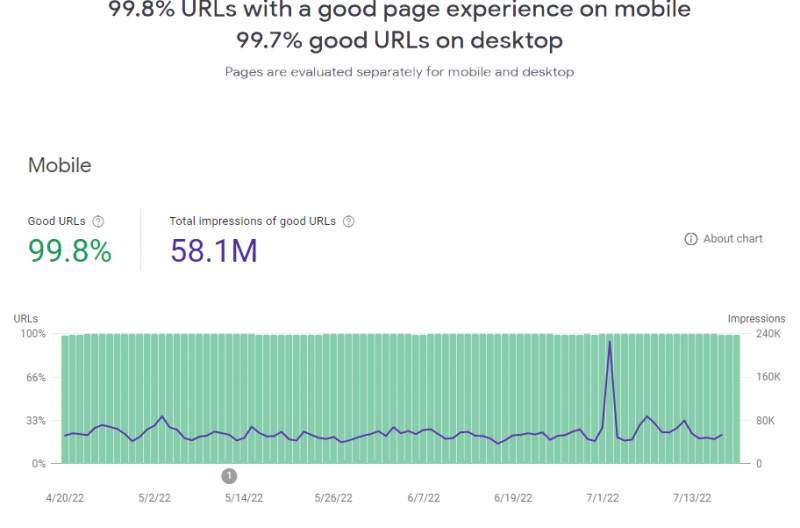Click the first green bar of chart
800x528 pixels.
[x=65, y=400]
